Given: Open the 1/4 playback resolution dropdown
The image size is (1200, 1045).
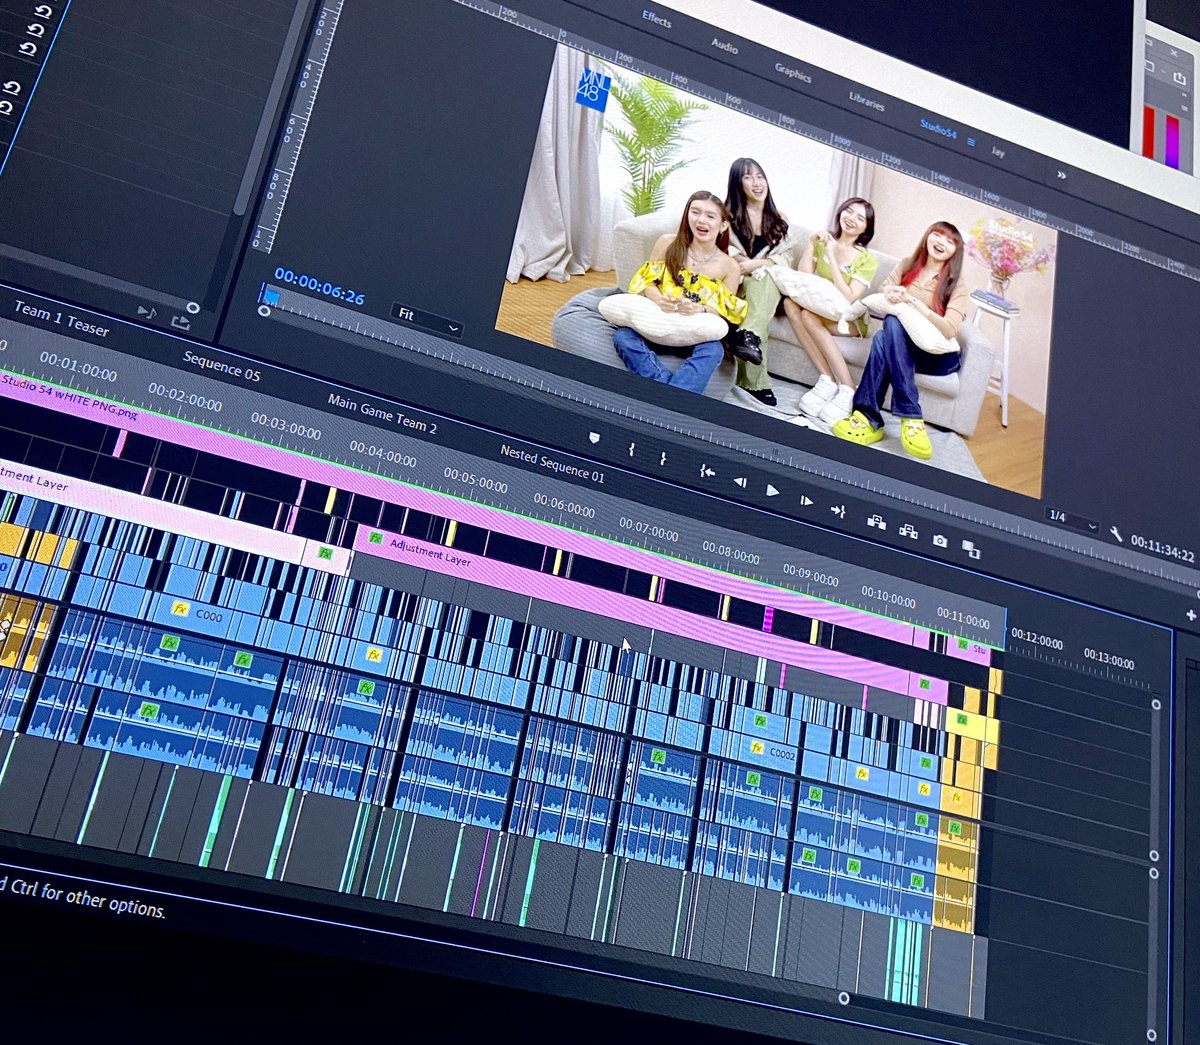Looking at the screenshot, I should coord(1071,520).
